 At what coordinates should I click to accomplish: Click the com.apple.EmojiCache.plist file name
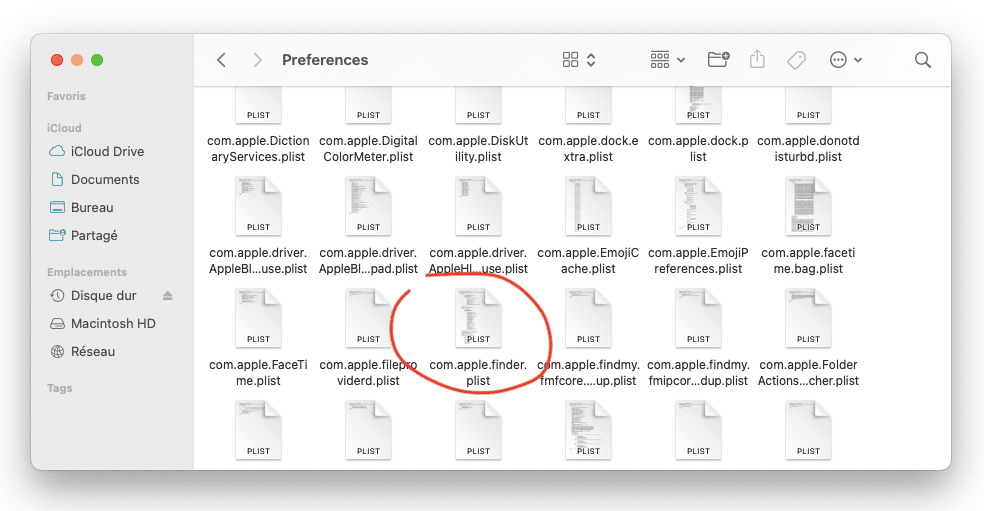pyautogui.click(x=588, y=261)
